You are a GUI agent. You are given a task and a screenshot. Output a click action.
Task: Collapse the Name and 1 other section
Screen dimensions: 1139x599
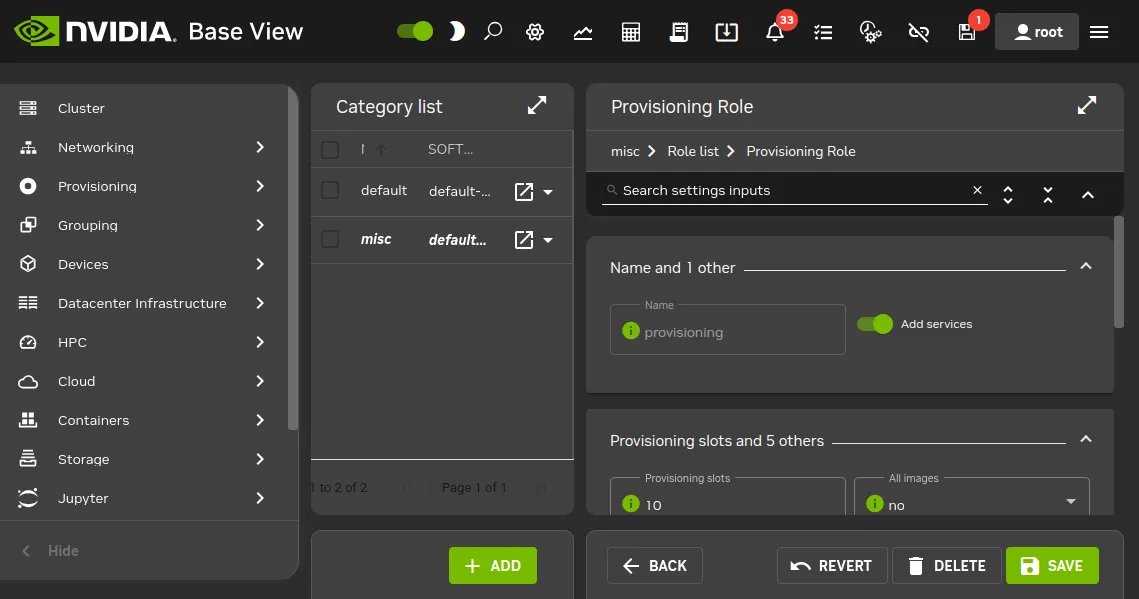[x=1086, y=266]
